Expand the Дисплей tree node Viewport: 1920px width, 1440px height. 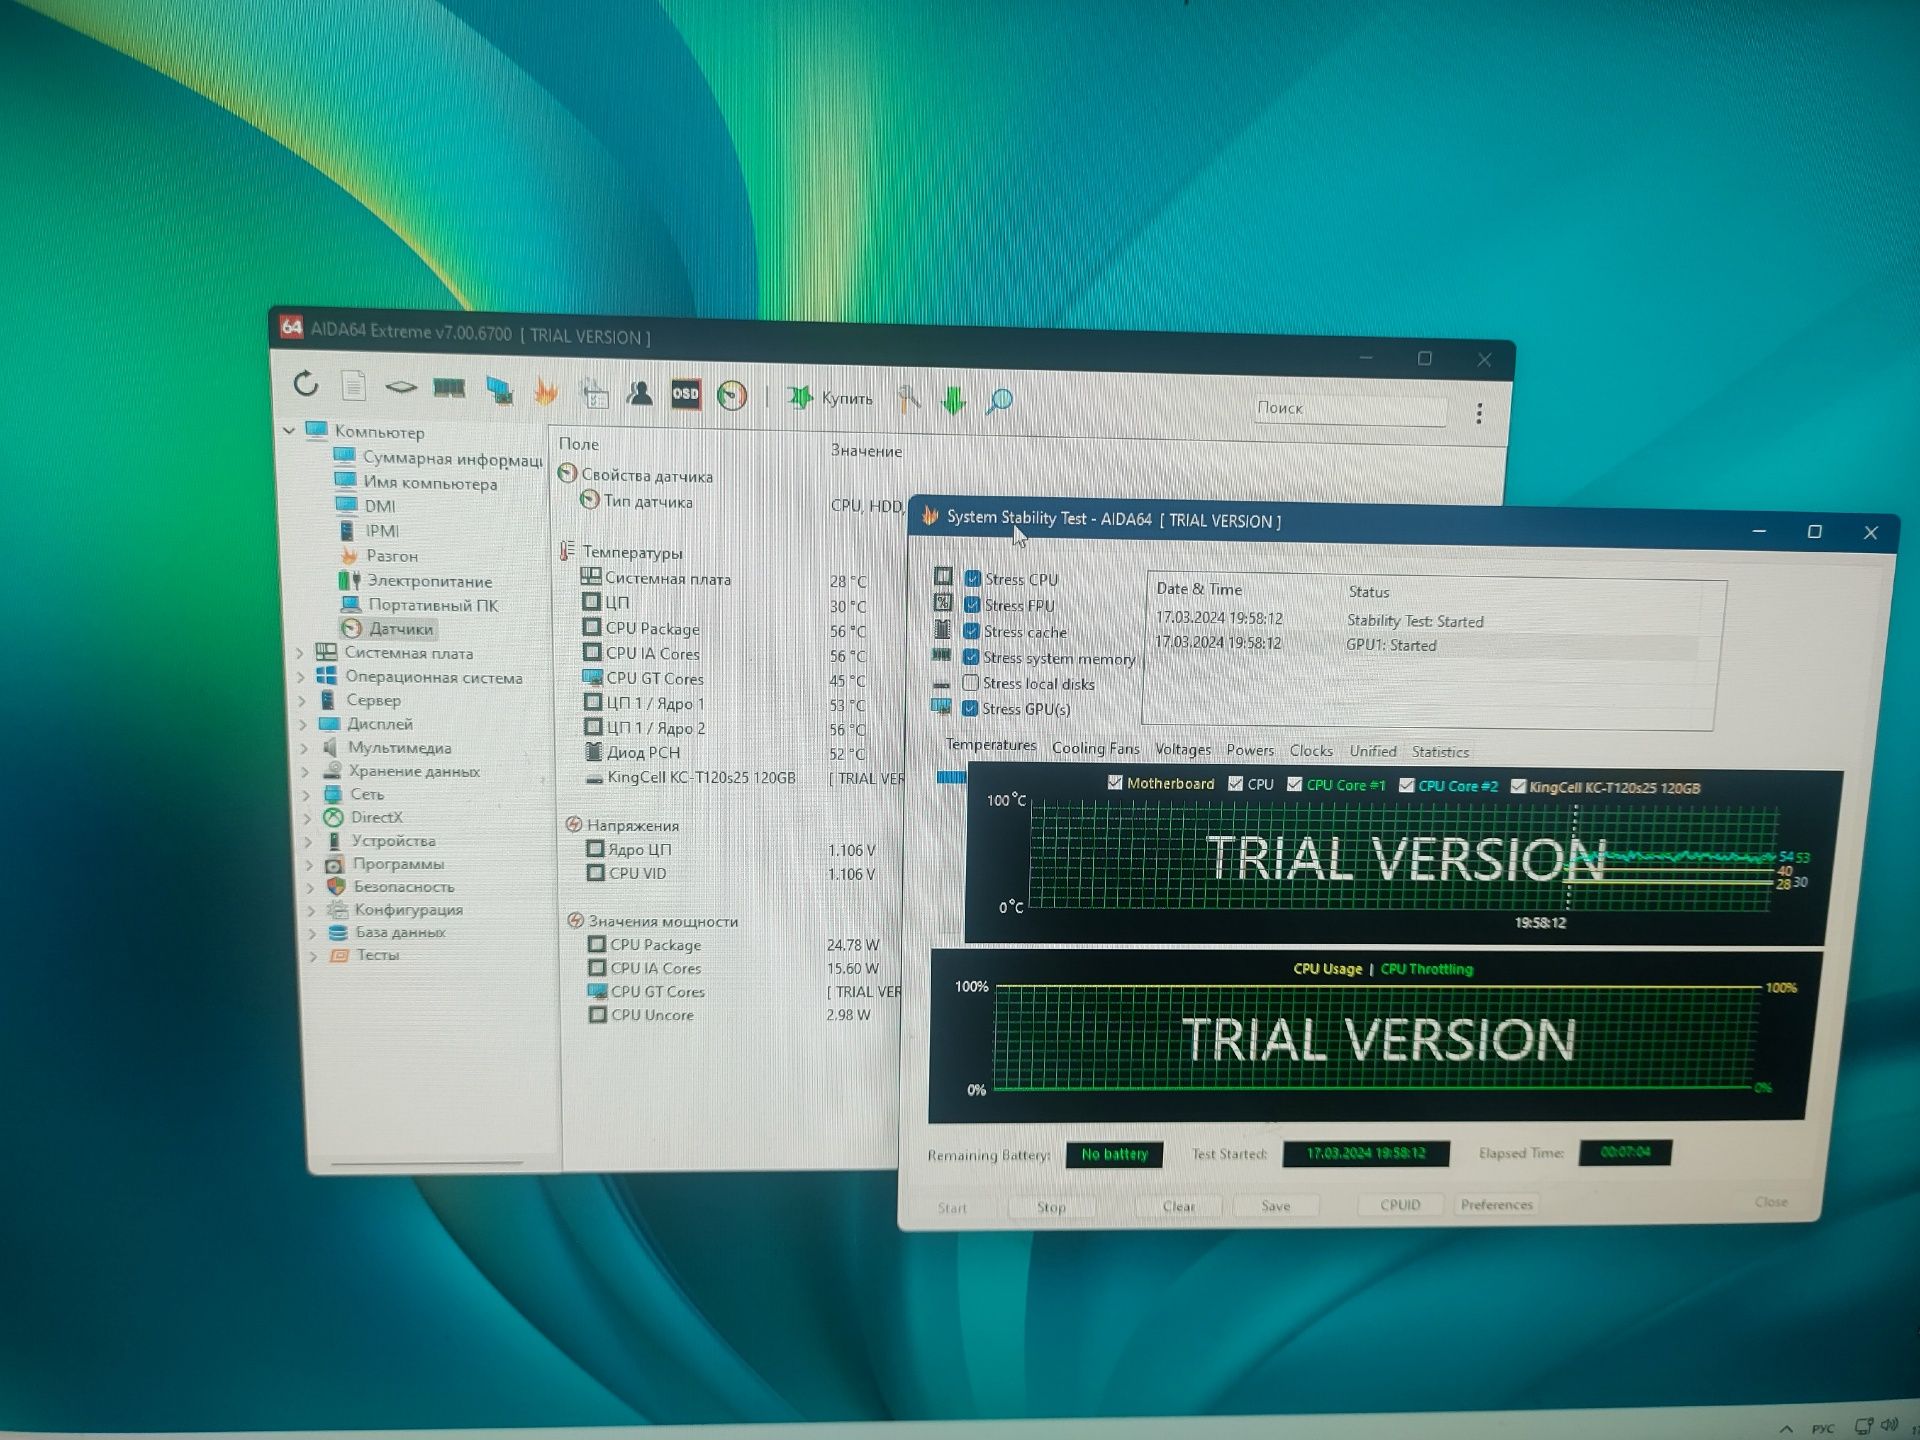pyautogui.click(x=302, y=724)
